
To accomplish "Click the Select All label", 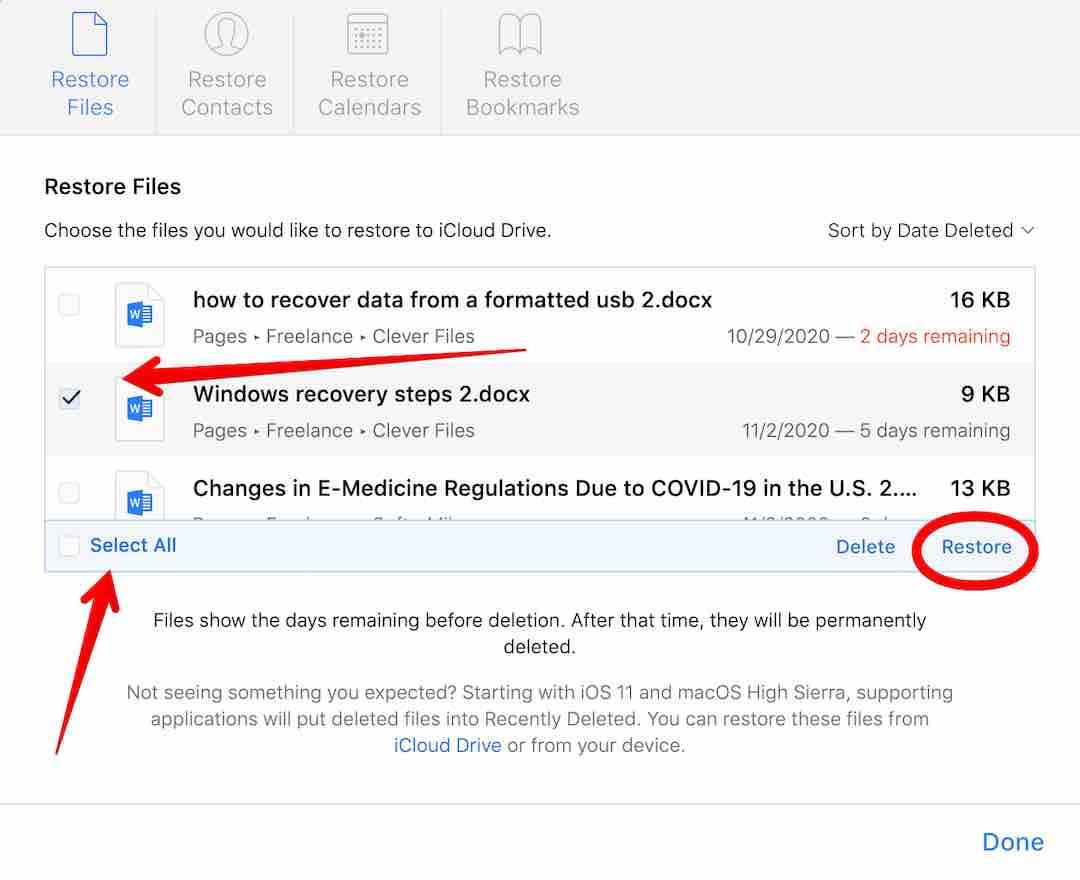I will coord(133,545).
